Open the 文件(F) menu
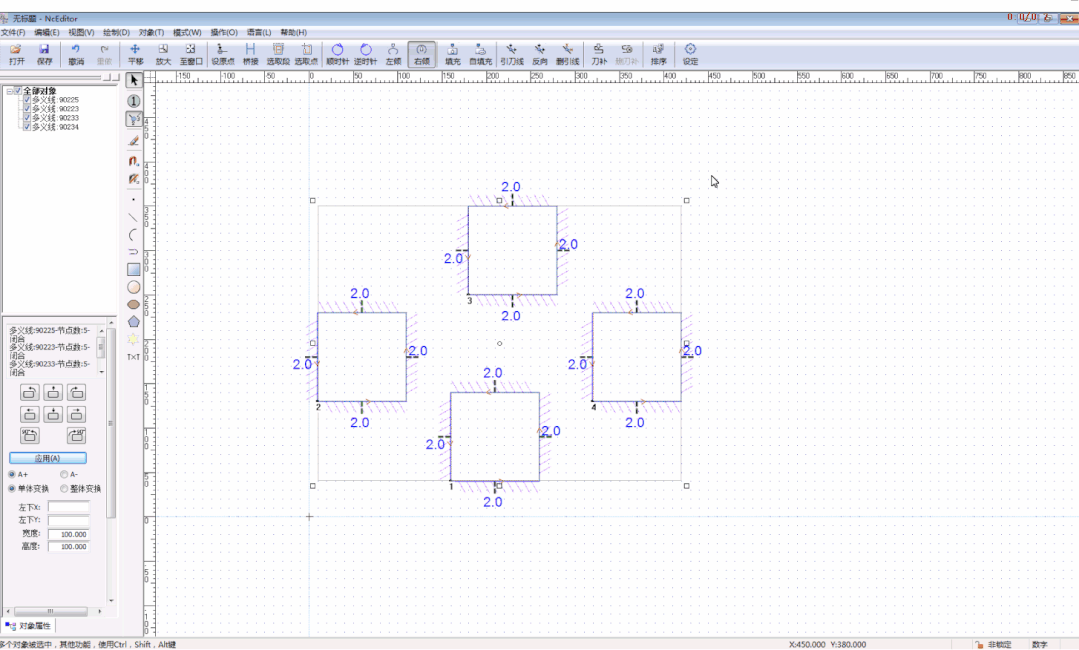 [12, 32]
